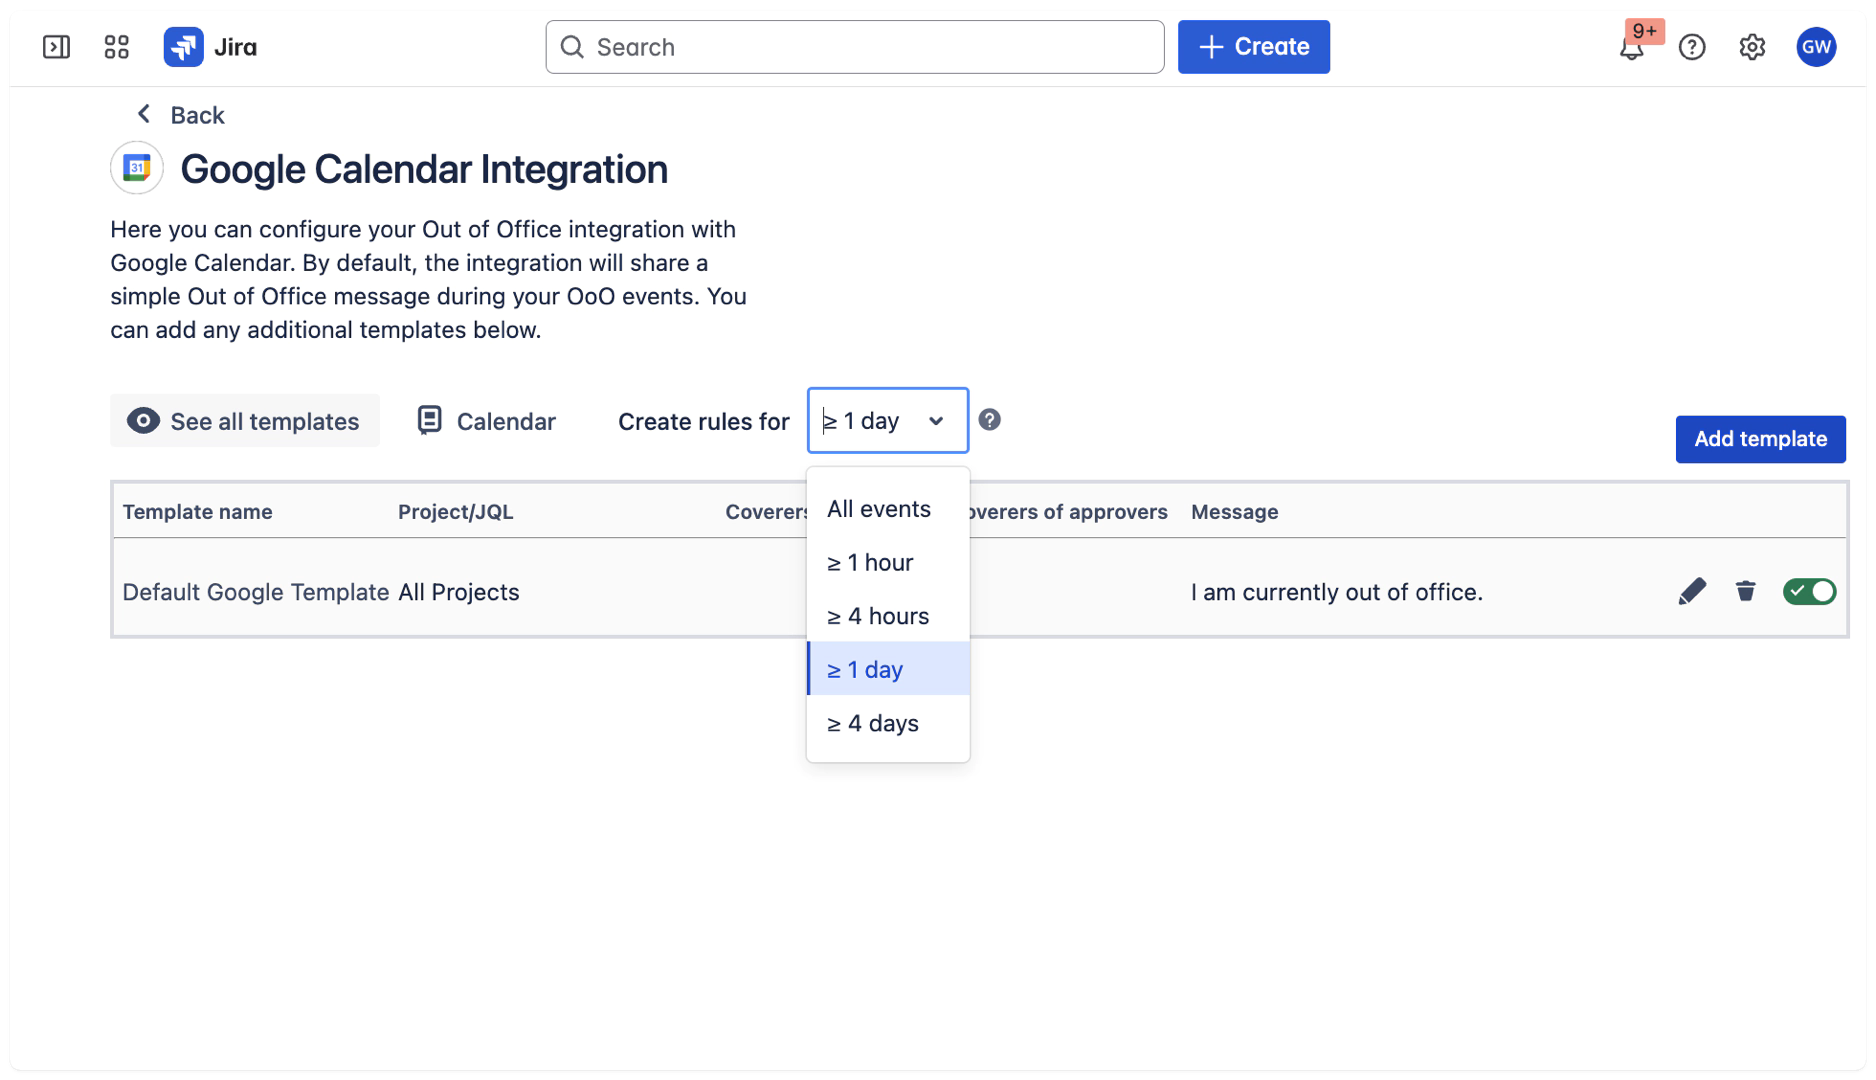Image resolution: width=1876 pixels, height=1080 pixels.
Task: Toggle See all templates view
Action: tap(244, 421)
